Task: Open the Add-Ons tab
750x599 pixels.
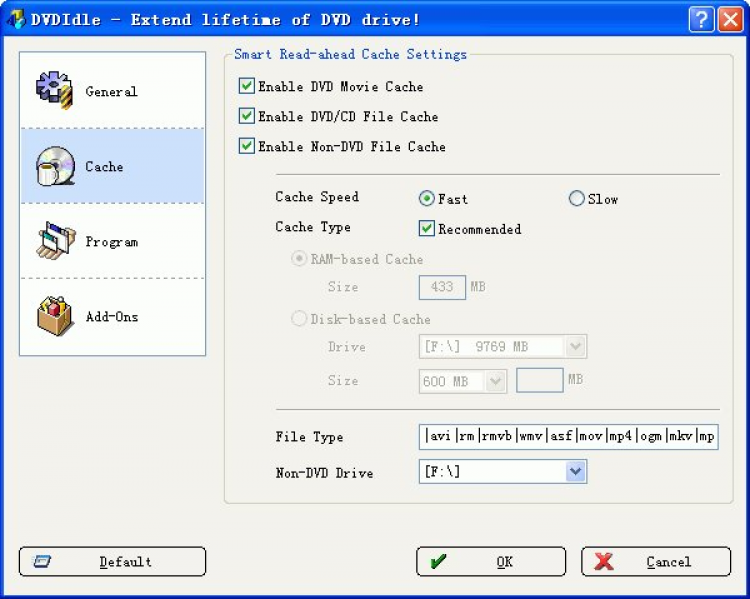Action: [112, 316]
